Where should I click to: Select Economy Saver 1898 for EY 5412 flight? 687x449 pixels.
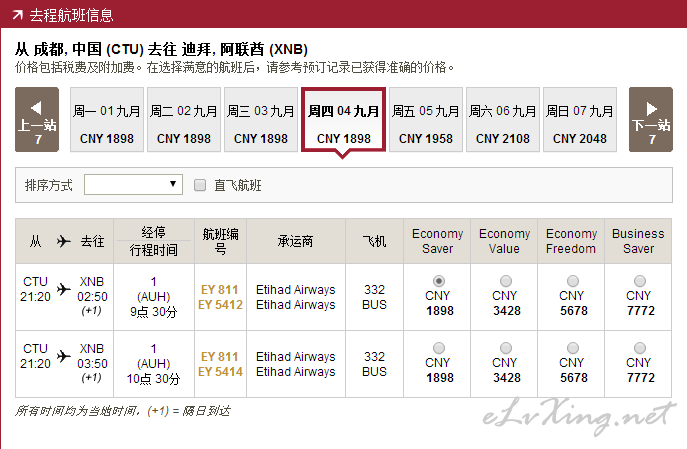click(x=439, y=280)
